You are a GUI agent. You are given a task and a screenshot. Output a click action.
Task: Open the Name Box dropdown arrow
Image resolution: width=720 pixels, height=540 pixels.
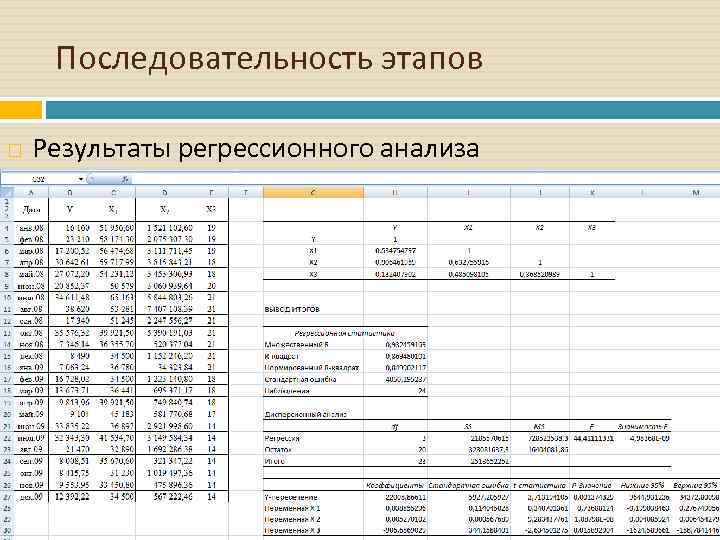[x=81, y=180]
